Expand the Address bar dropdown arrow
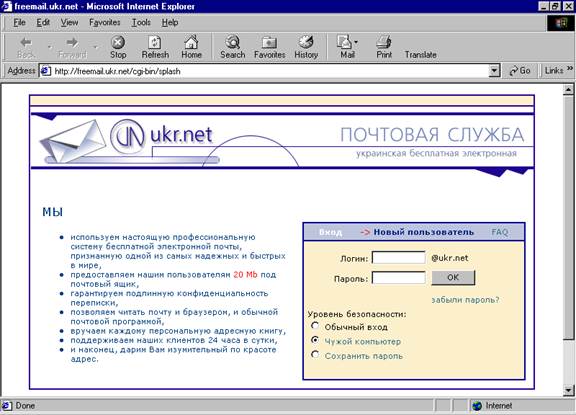576x415 pixels. pyautogui.click(x=494, y=71)
